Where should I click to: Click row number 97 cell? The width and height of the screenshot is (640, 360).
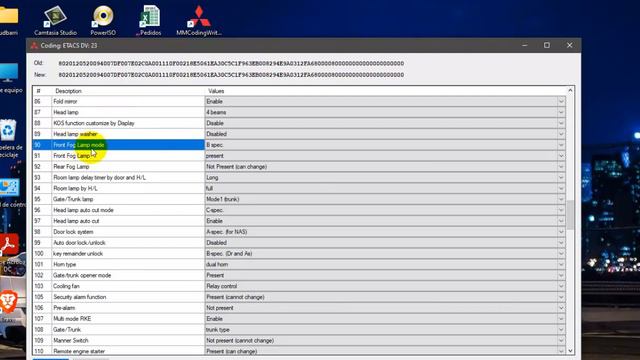click(x=42, y=221)
